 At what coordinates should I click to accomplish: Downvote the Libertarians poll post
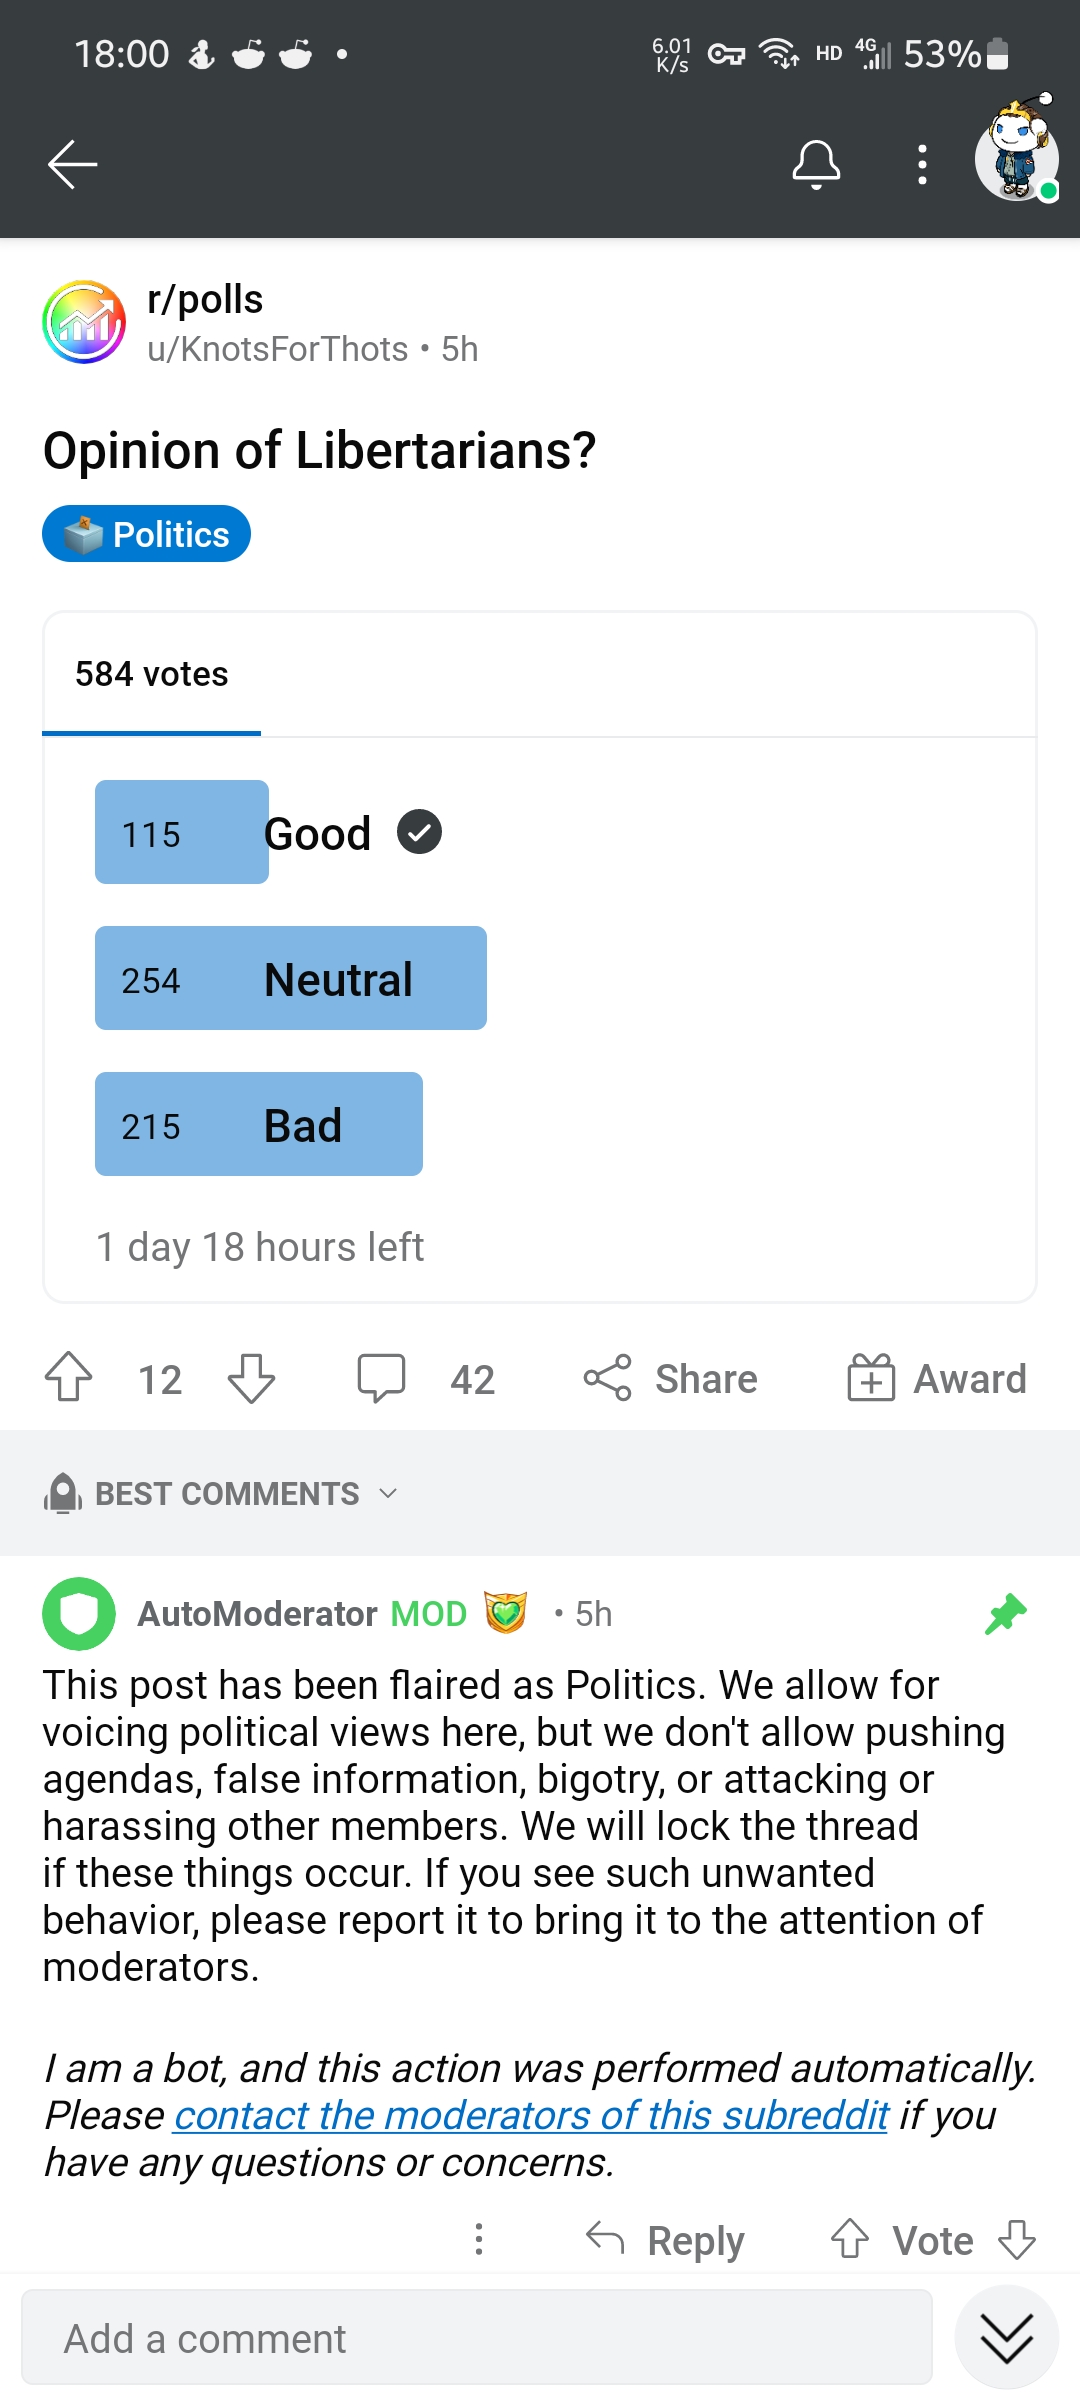251,1378
